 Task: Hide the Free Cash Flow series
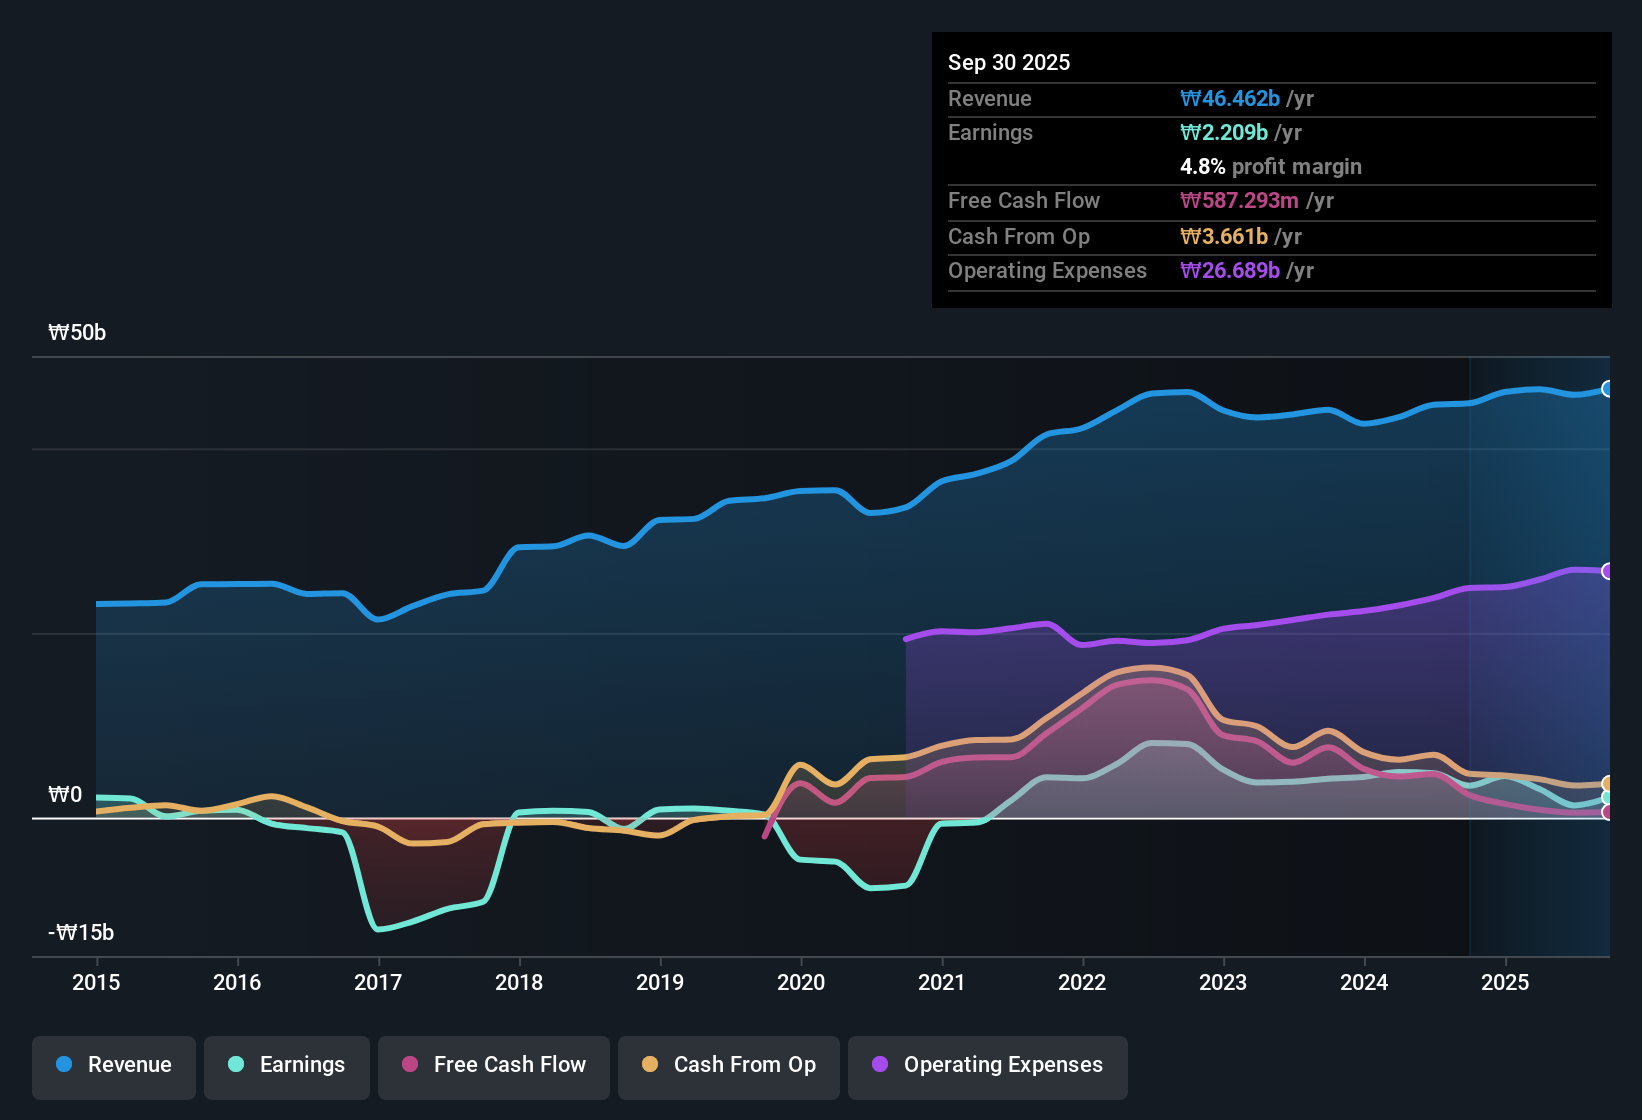pos(493,1065)
